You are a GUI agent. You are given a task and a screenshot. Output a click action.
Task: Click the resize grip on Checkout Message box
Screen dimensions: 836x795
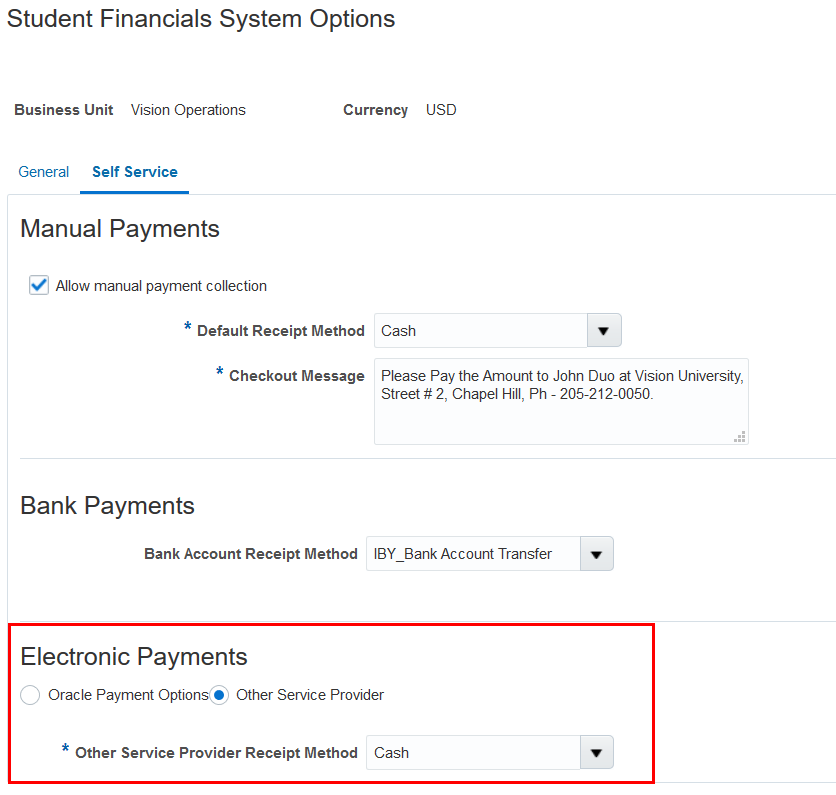click(740, 436)
